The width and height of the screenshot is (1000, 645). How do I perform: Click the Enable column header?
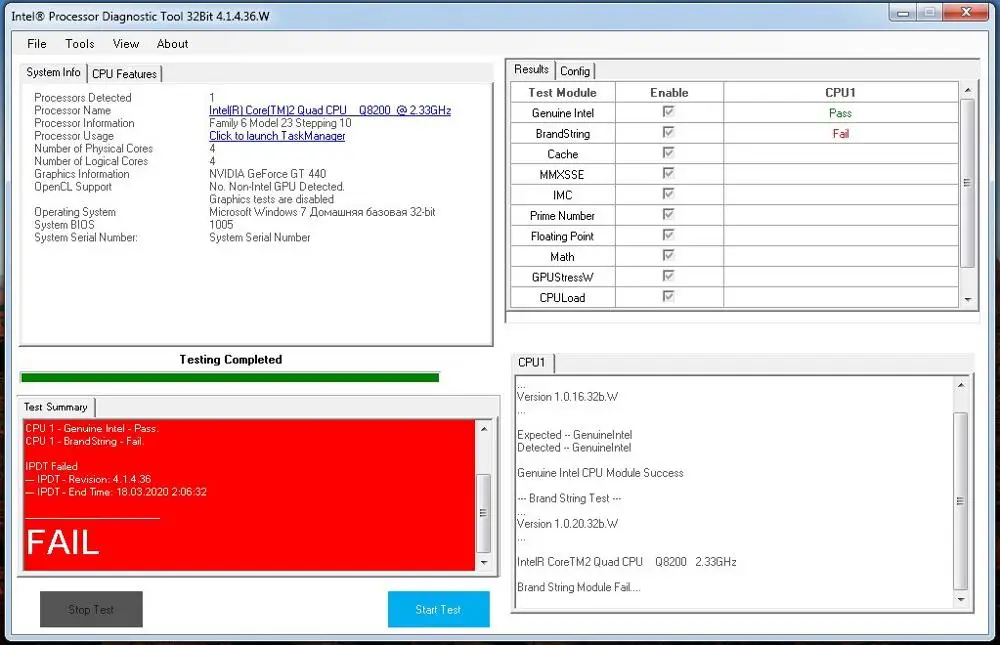669,93
